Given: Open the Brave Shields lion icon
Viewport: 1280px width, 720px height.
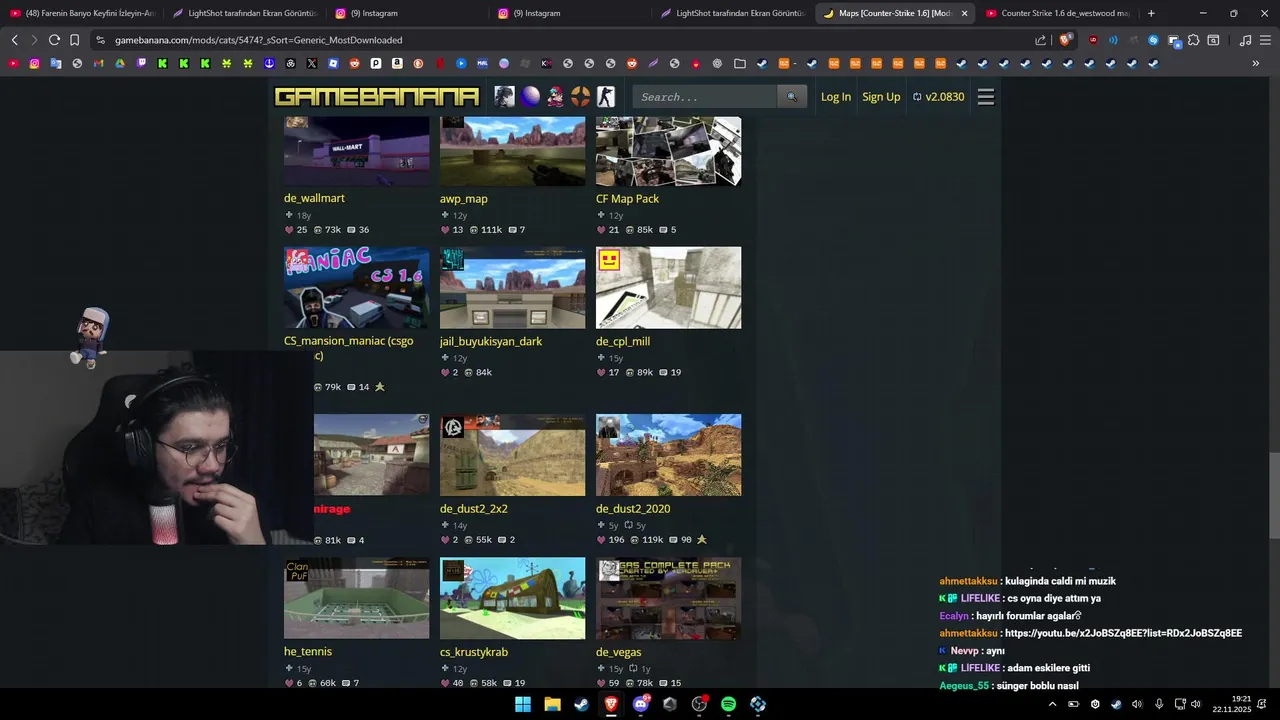Looking at the screenshot, I should pos(1065,40).
